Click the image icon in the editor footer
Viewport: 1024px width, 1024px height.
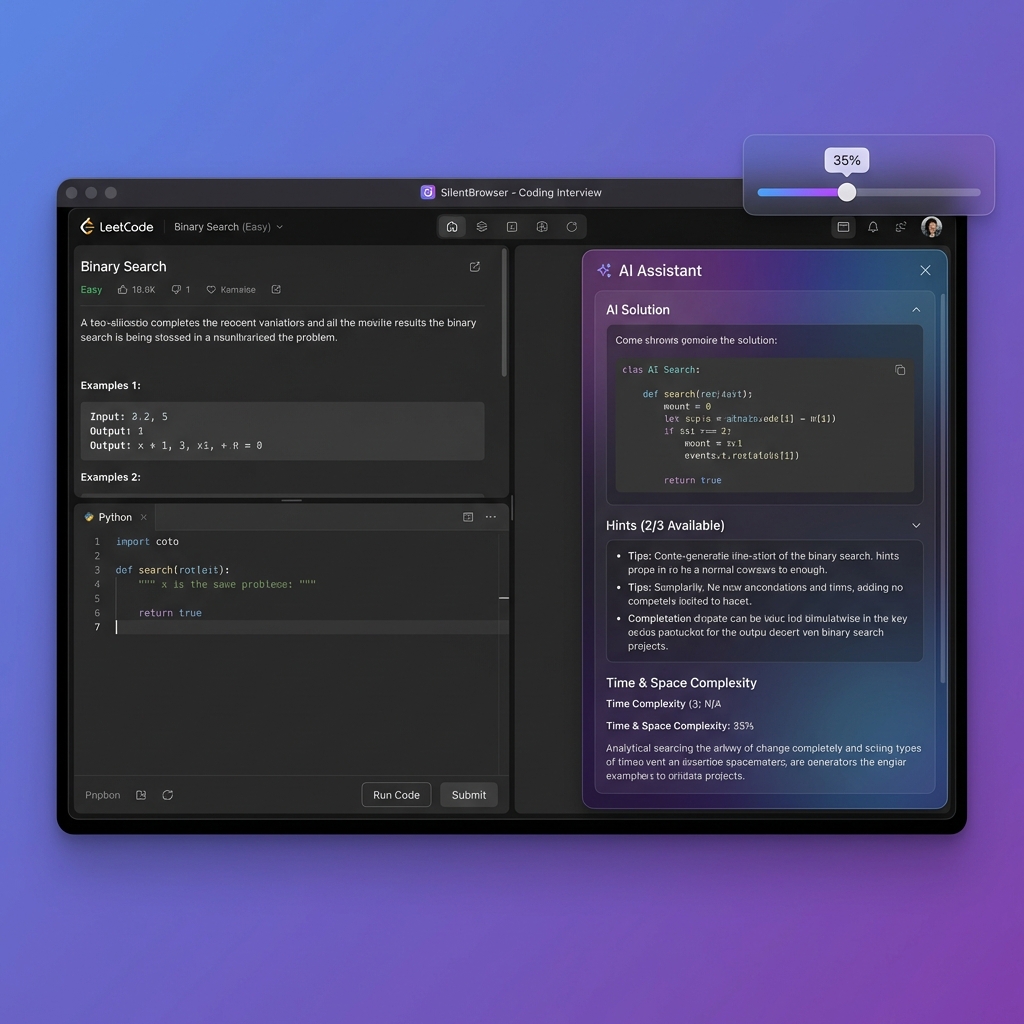[141, 795]
